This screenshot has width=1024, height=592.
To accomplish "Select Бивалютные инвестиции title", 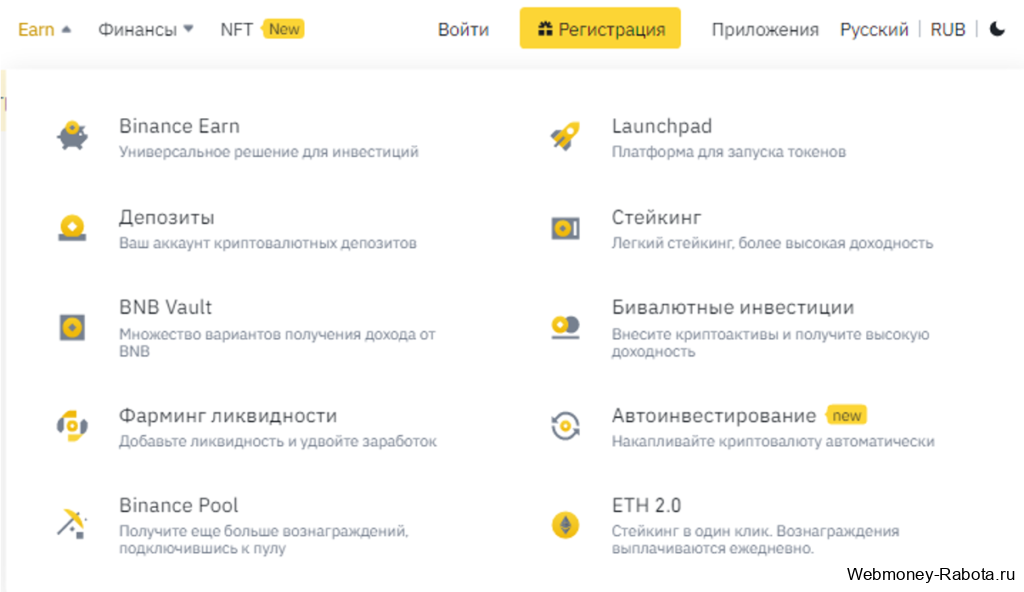I will (x=733, y=307).
